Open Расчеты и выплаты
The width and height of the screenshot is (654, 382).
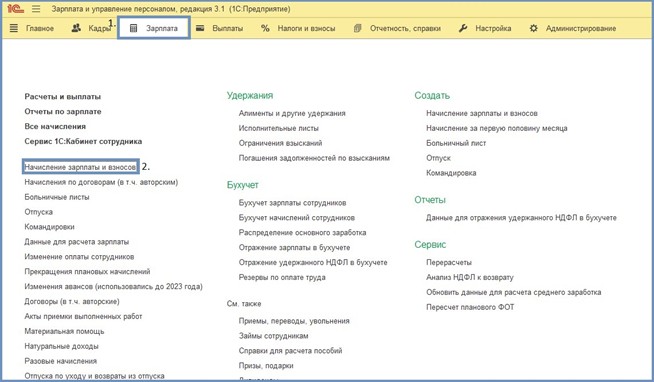point(63,97)
